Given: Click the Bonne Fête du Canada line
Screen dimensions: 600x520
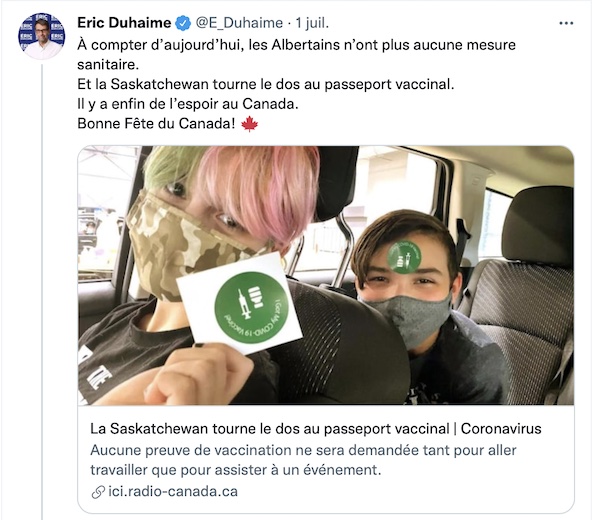Looking at the screenshot, I should (168, 124).
